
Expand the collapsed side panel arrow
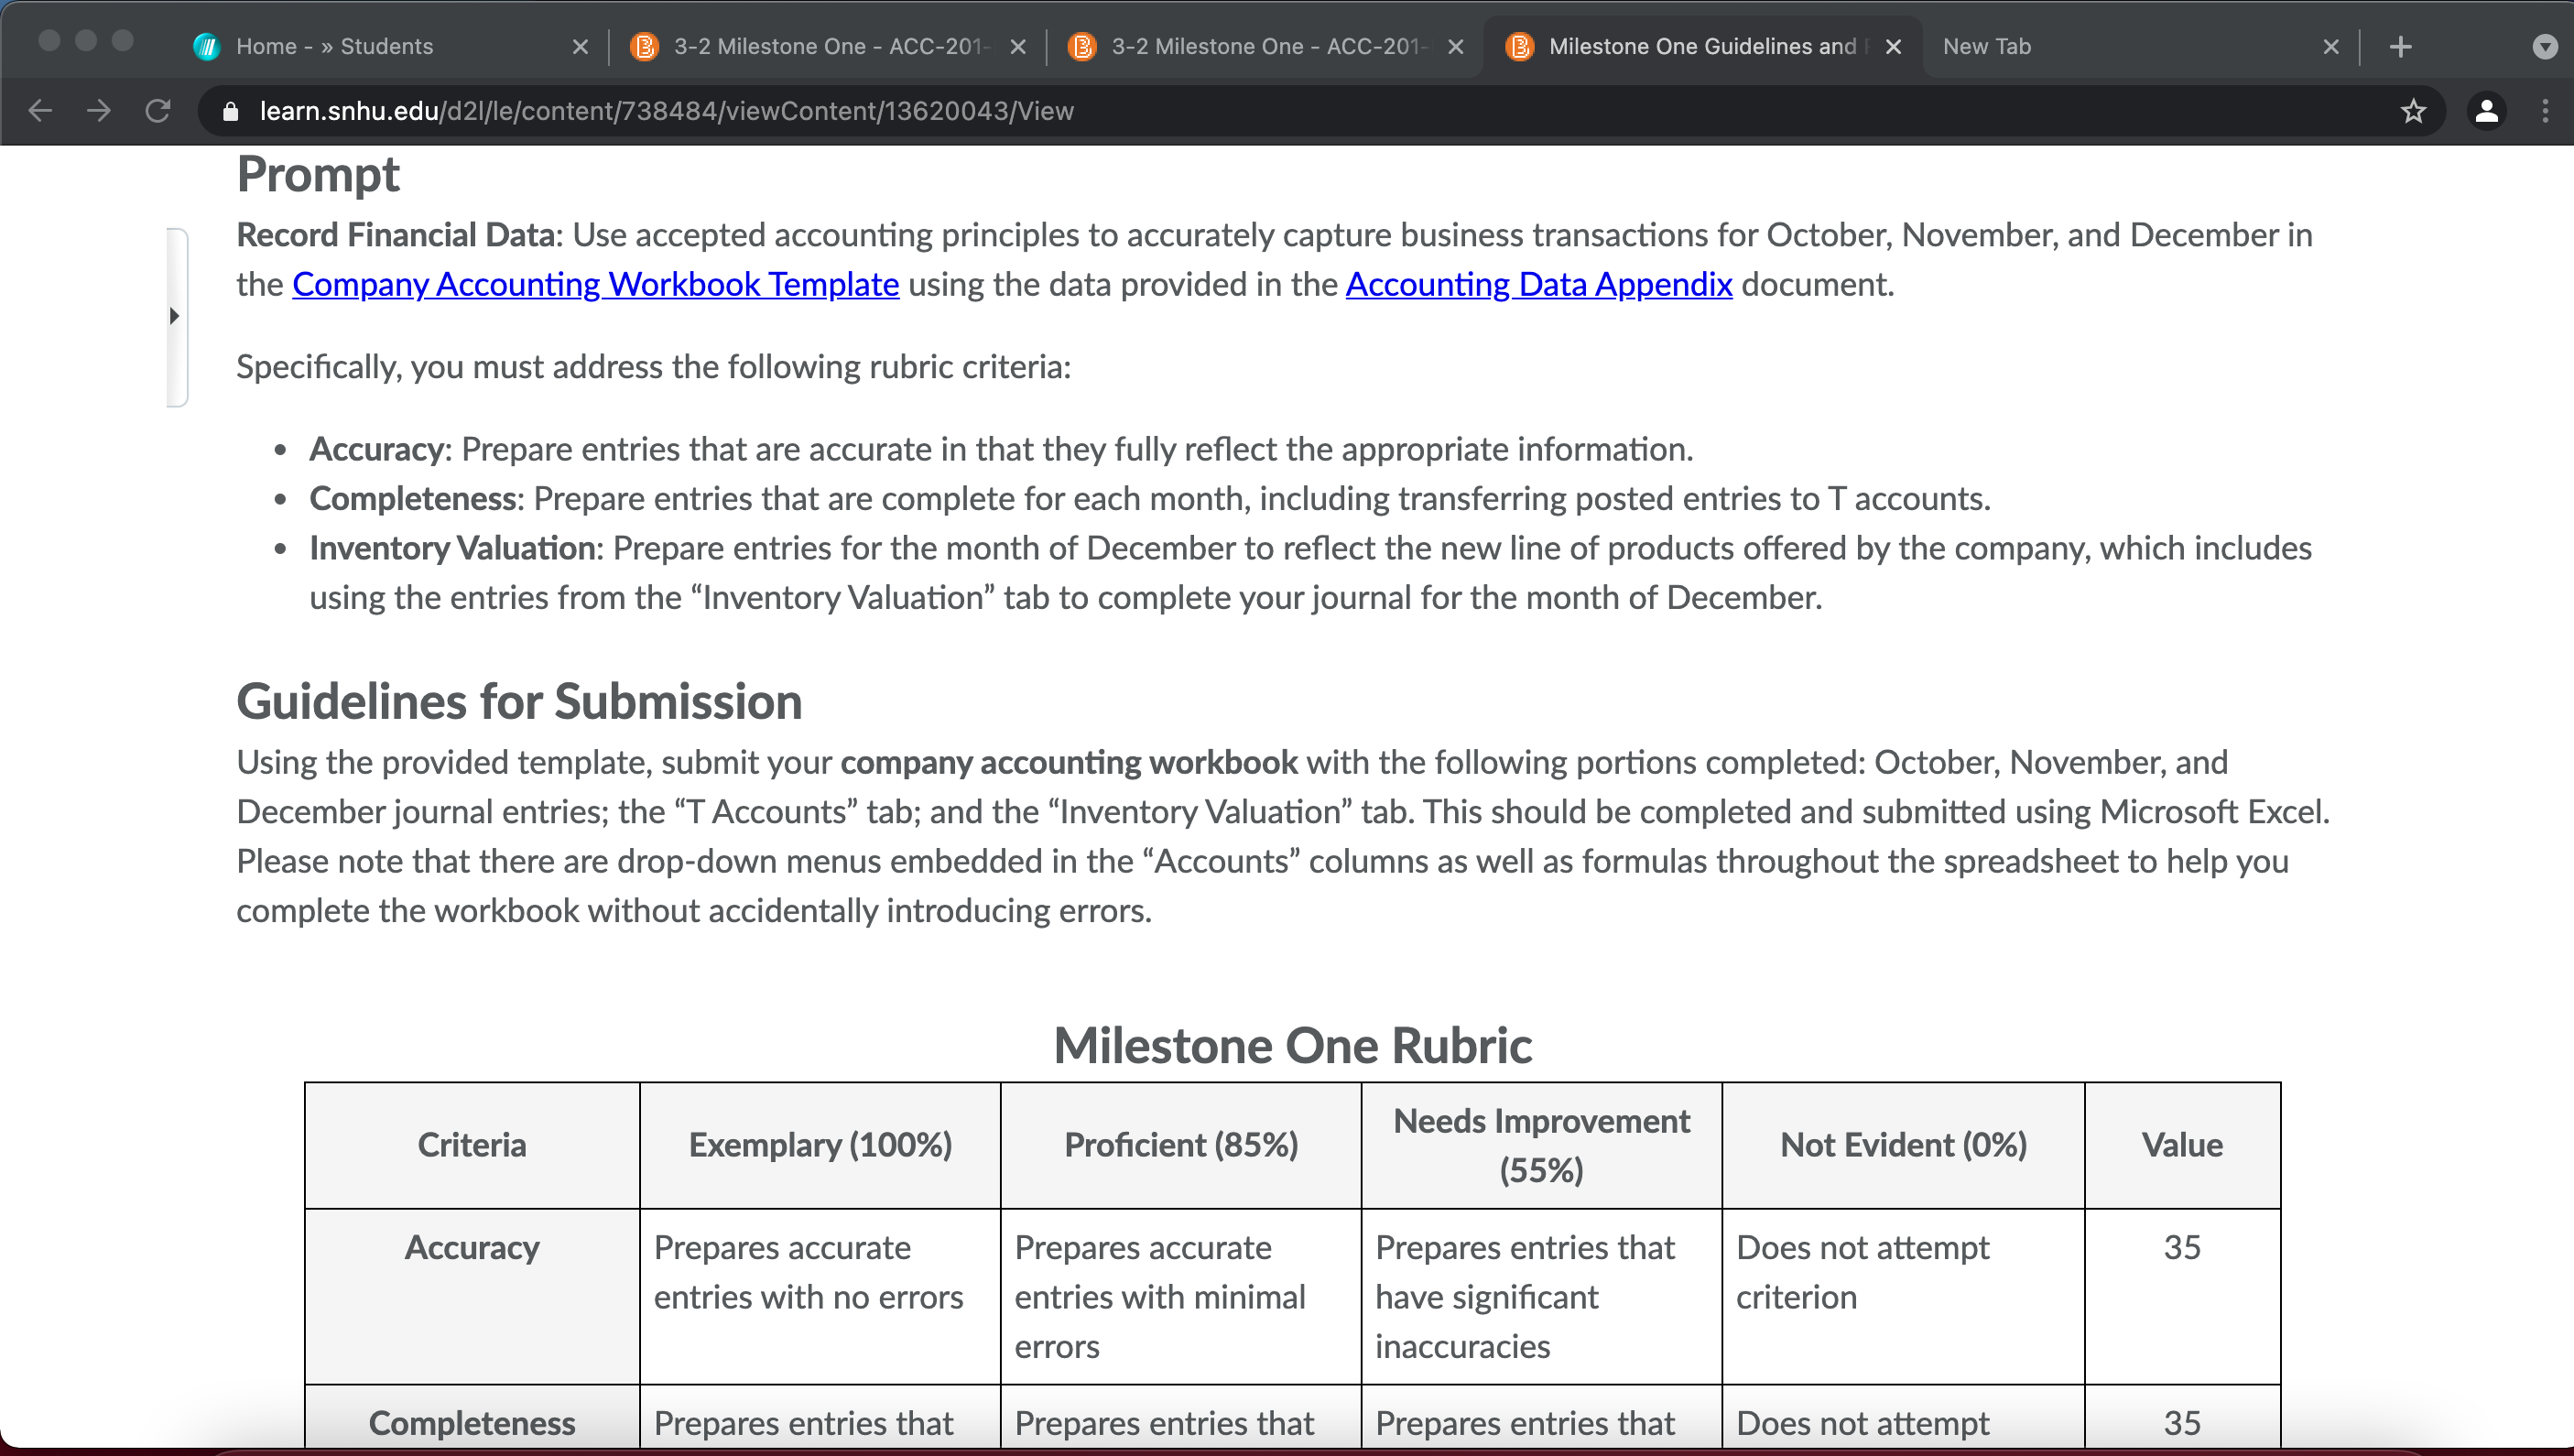(x=175, y=316)
